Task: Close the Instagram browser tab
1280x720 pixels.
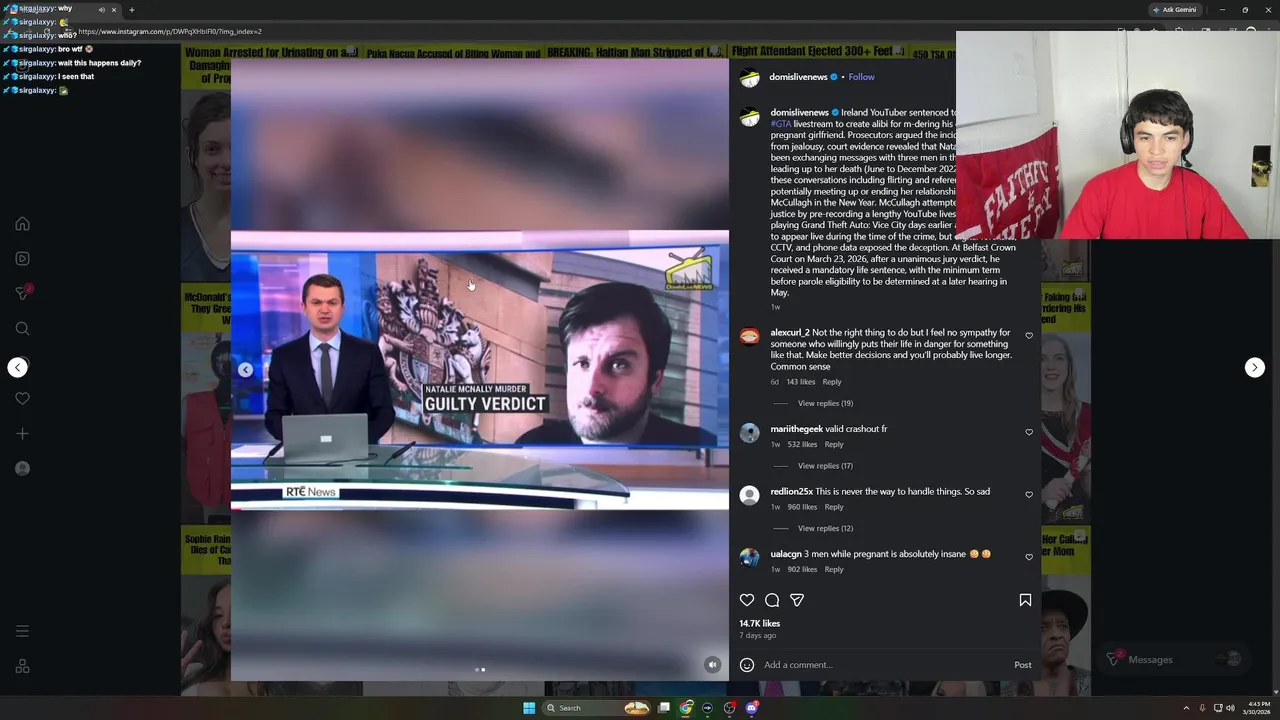Action: tap(114, 10)
